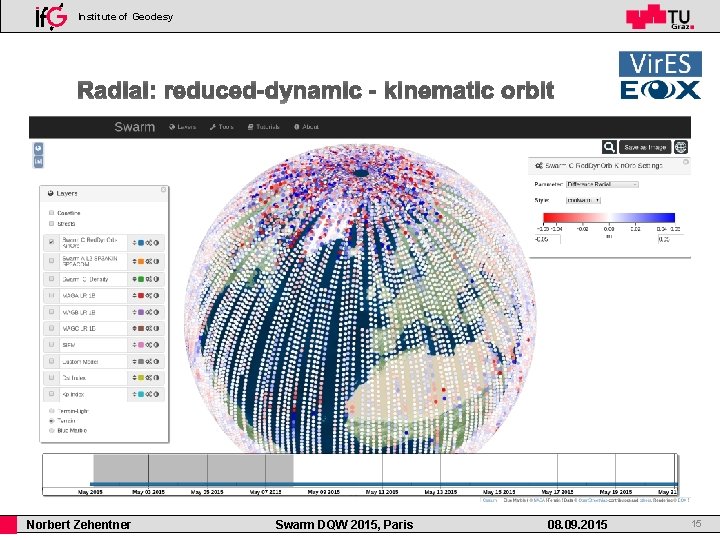The width and height of the screenshot is (720, 540).
Task: Check the MAGB LR 1B layer checkbox
Action: 51,312
